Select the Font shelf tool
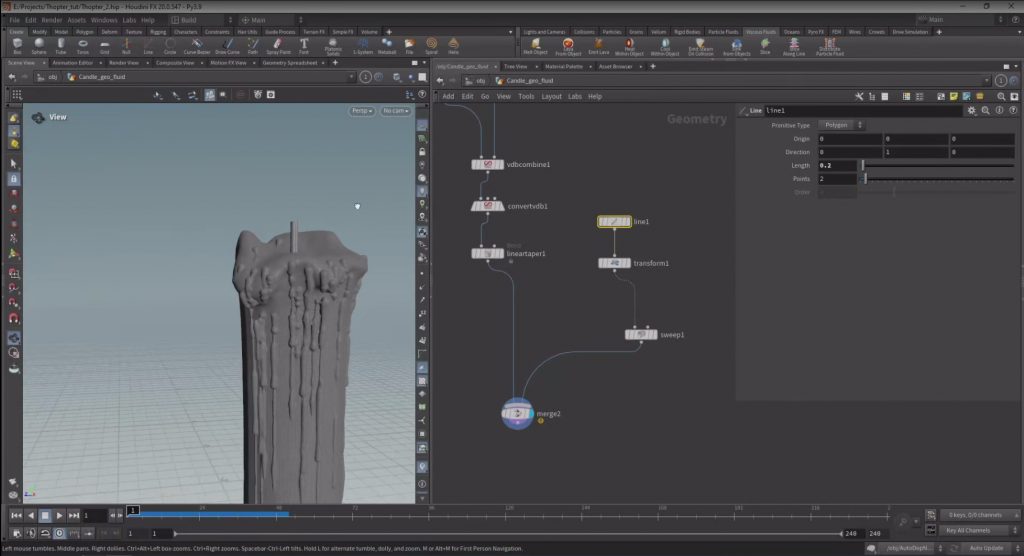 304,46
